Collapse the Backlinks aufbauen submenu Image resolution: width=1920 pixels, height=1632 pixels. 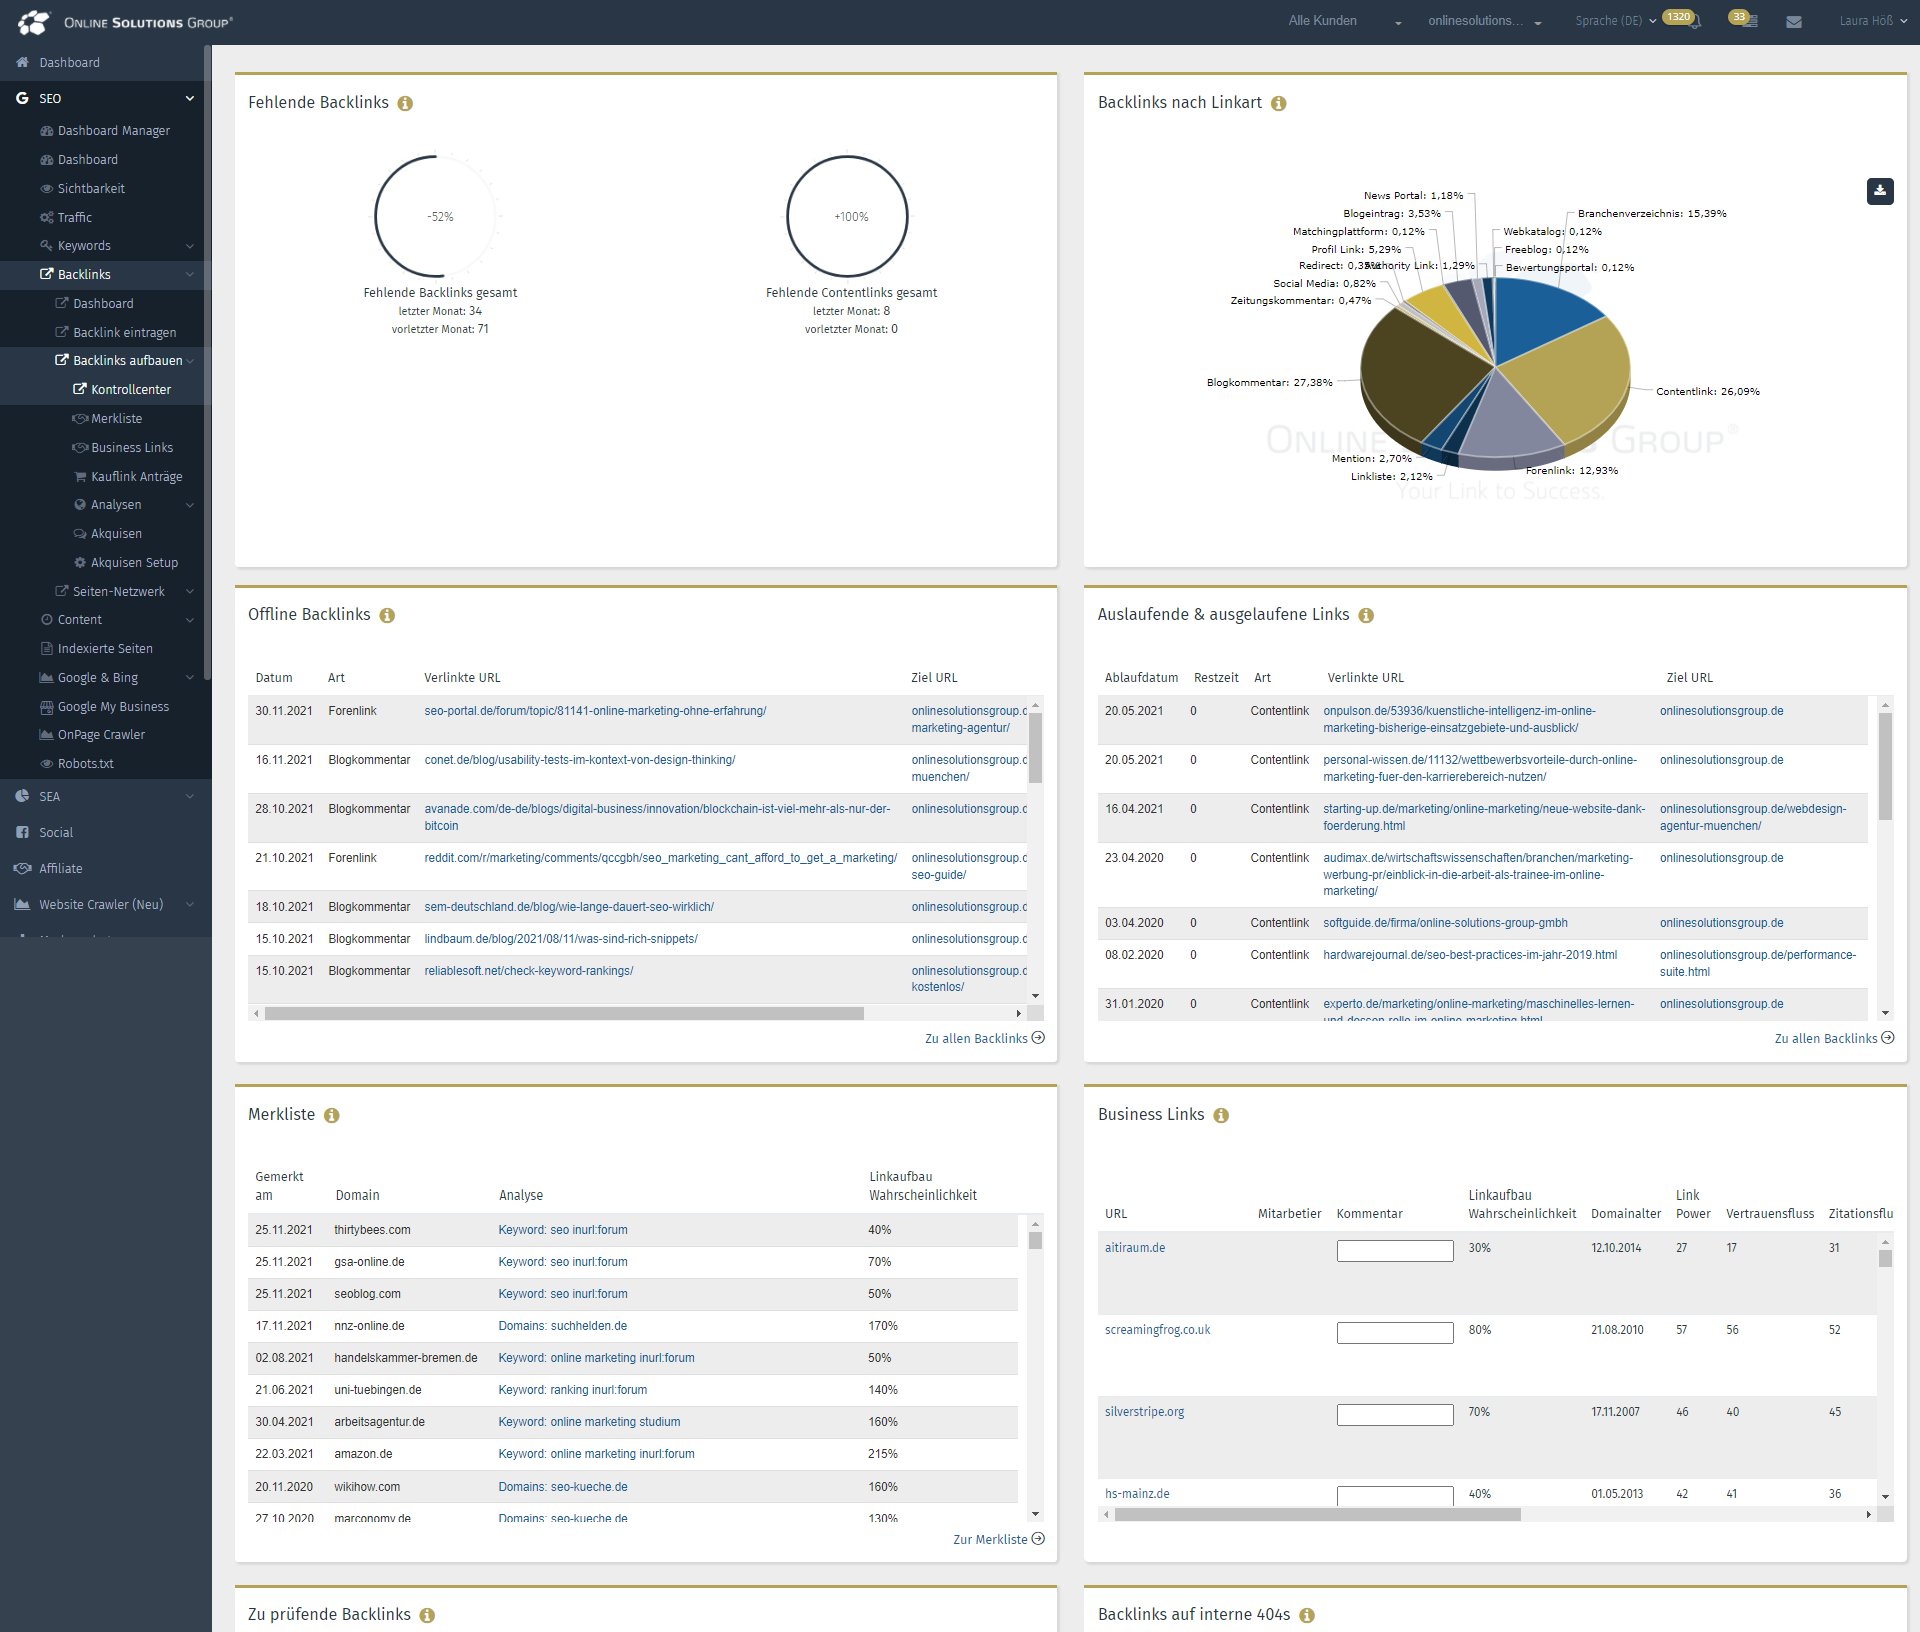coord(190,360)
